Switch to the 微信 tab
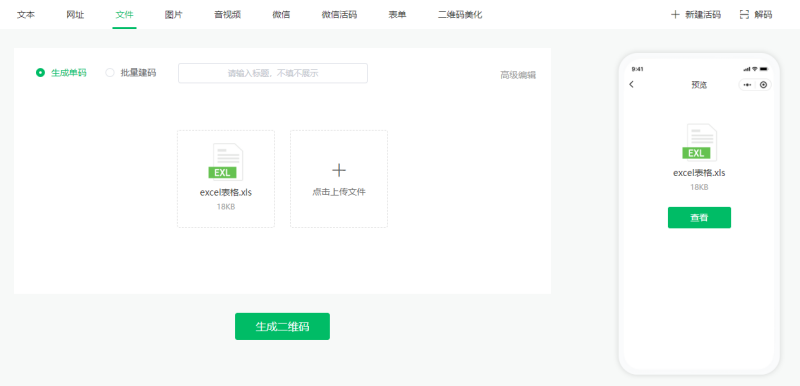The image size is (800, 386). 281,15
